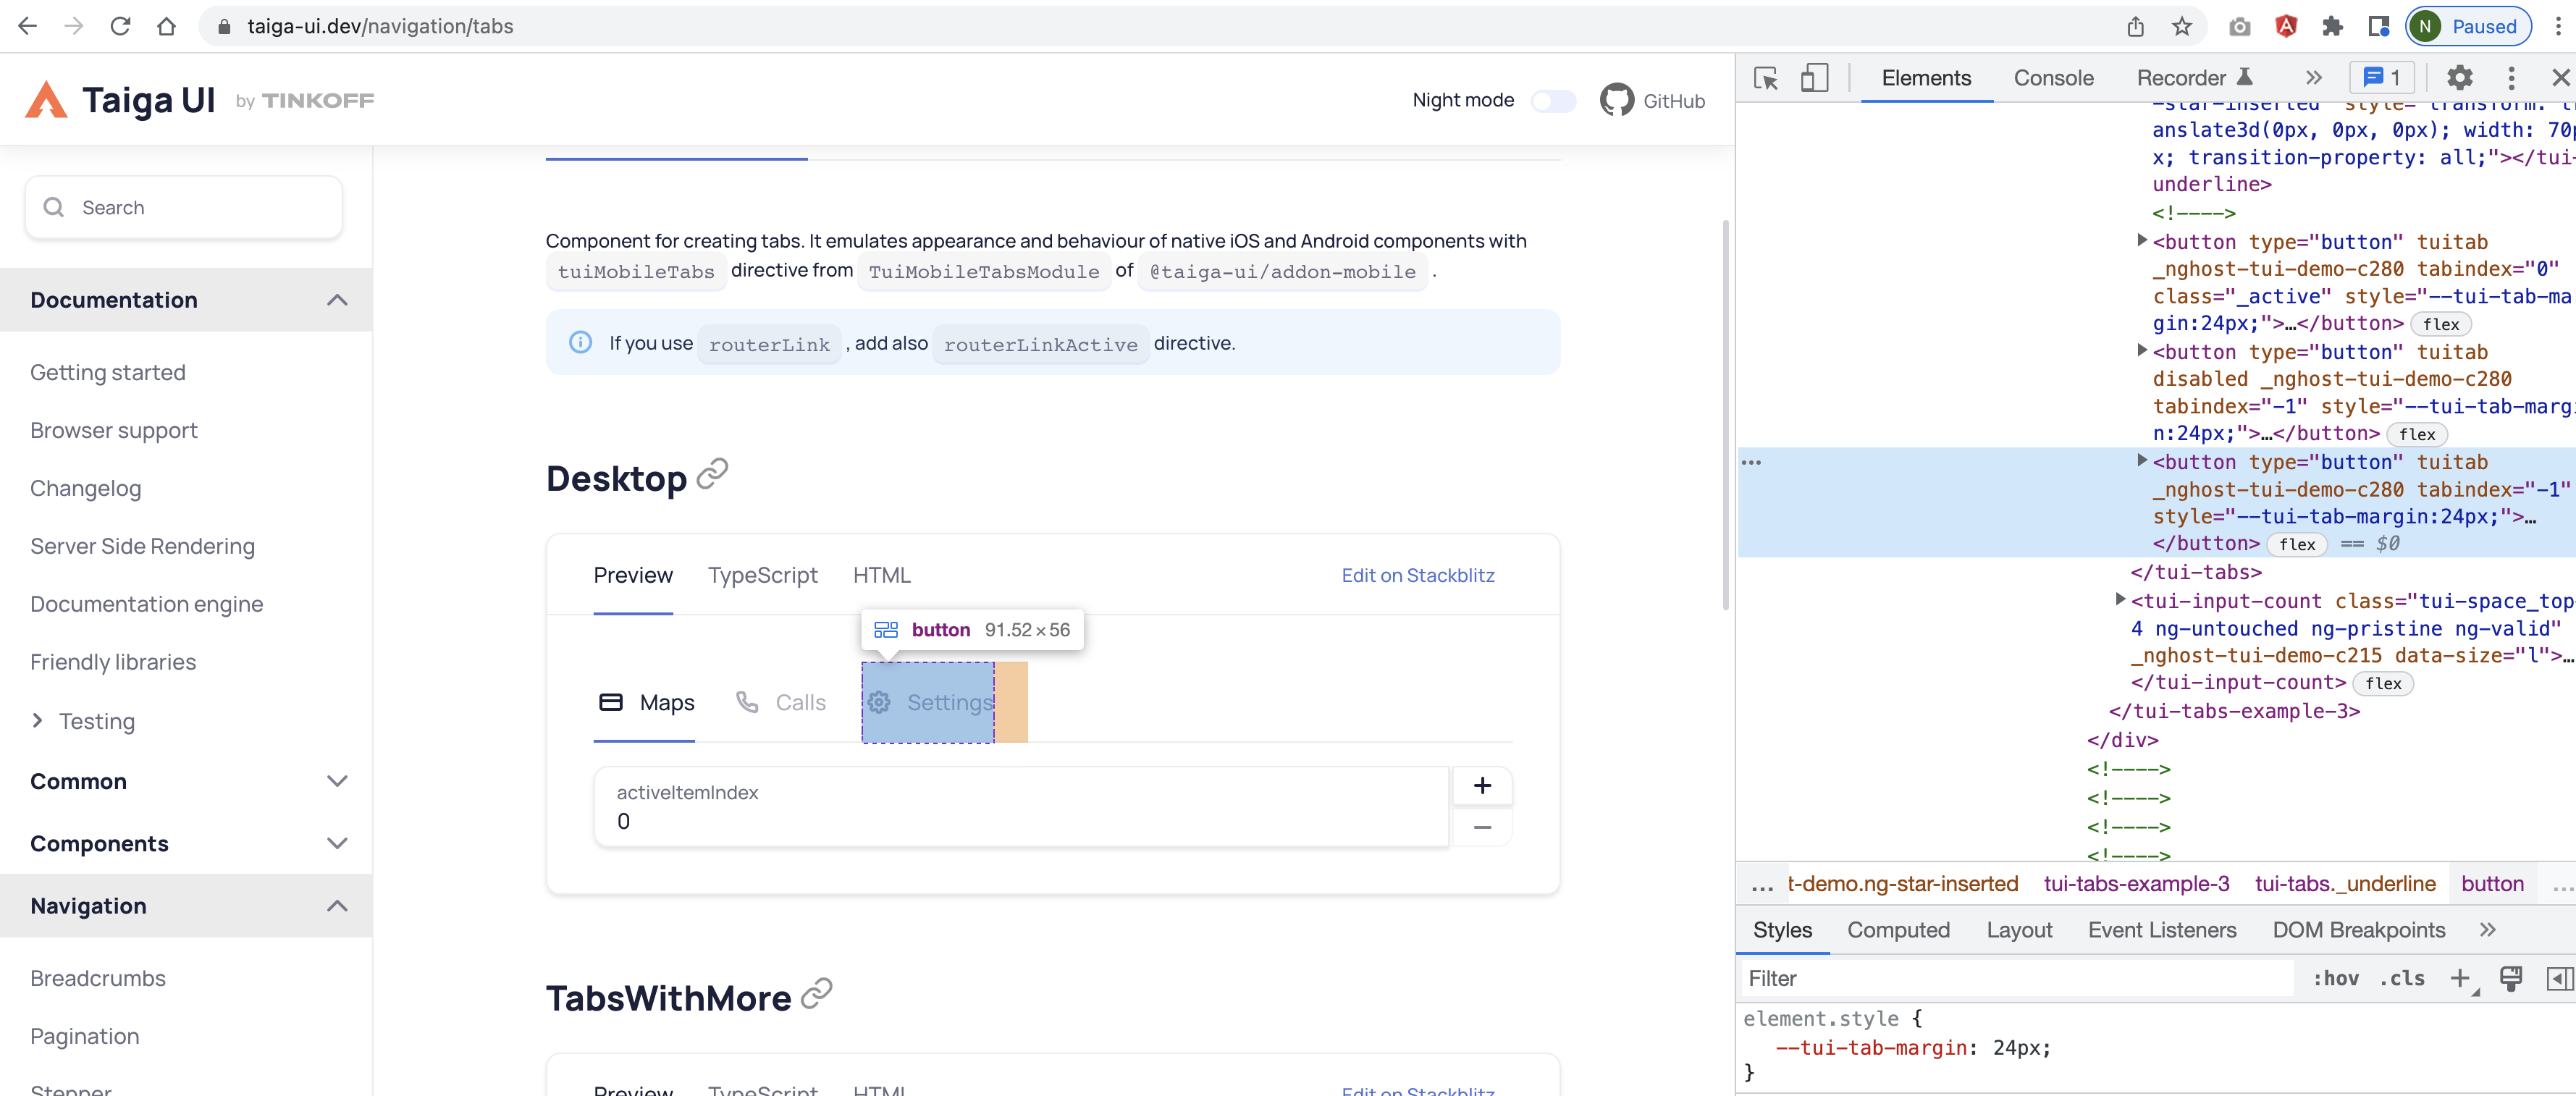
Task: Click the anchor link icon beside Desktop heading
Action: (710, 474)
